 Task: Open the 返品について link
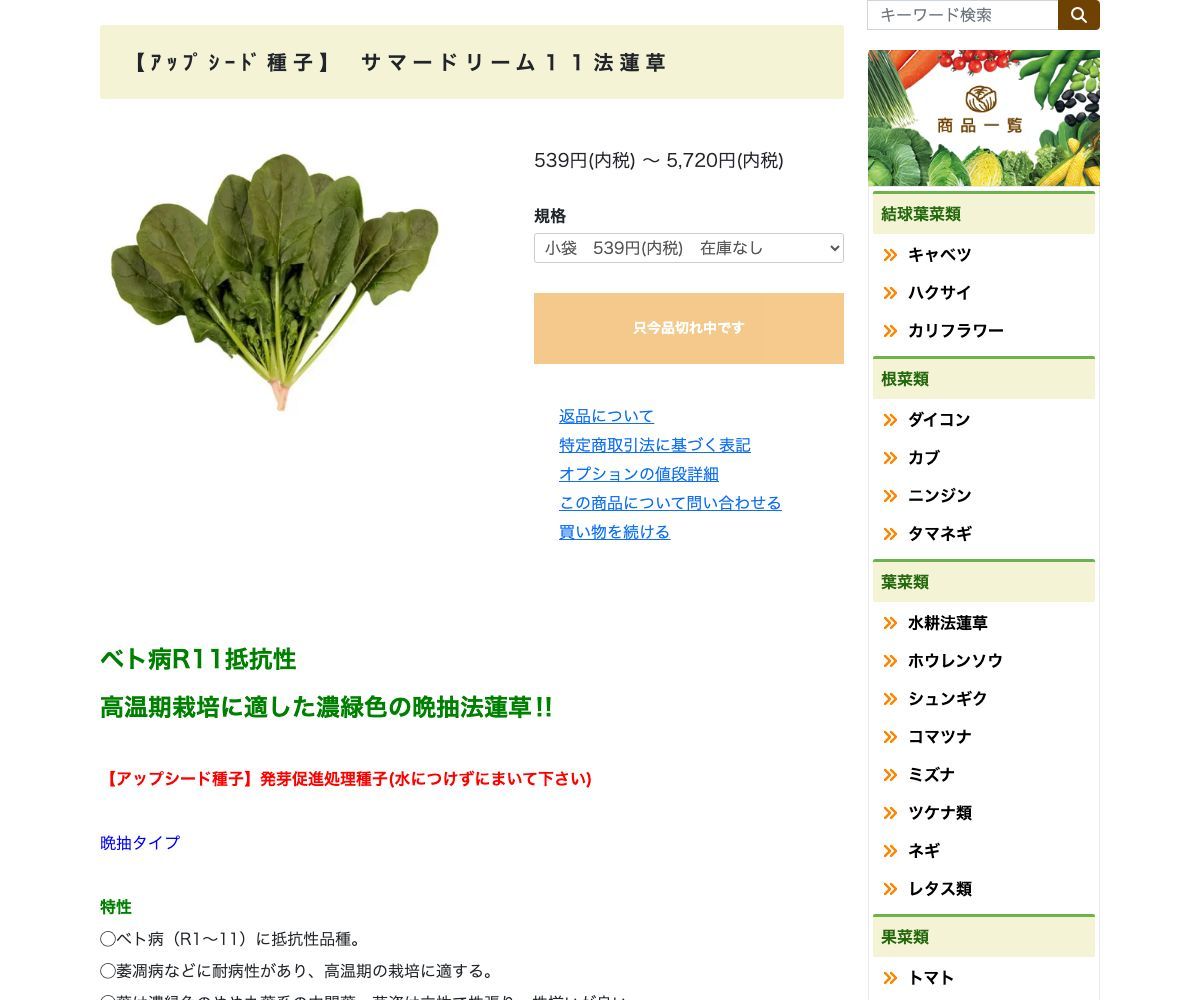[606, 416]
